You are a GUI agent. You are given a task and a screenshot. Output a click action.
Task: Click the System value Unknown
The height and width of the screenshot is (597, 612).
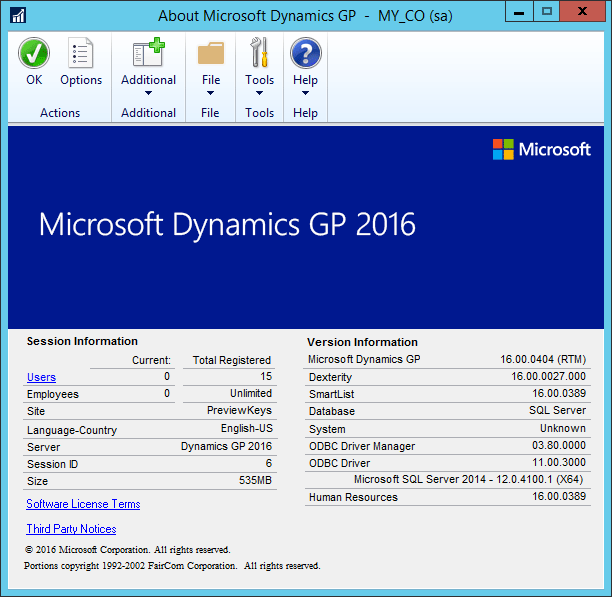[x=563, y=428]
